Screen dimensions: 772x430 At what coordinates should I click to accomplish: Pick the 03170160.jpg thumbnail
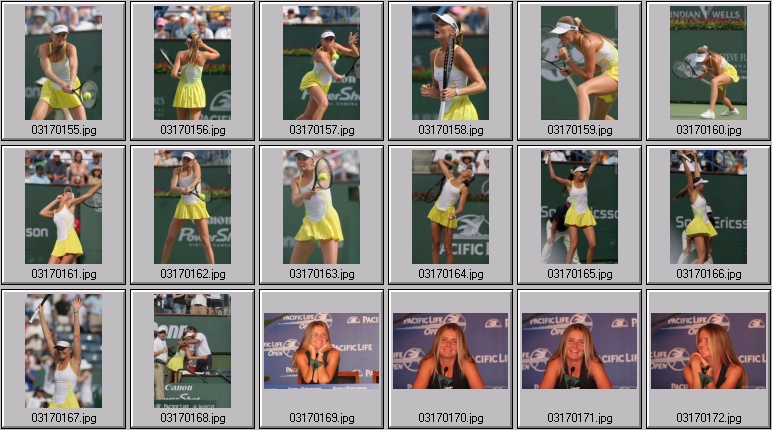click(708, 63)
